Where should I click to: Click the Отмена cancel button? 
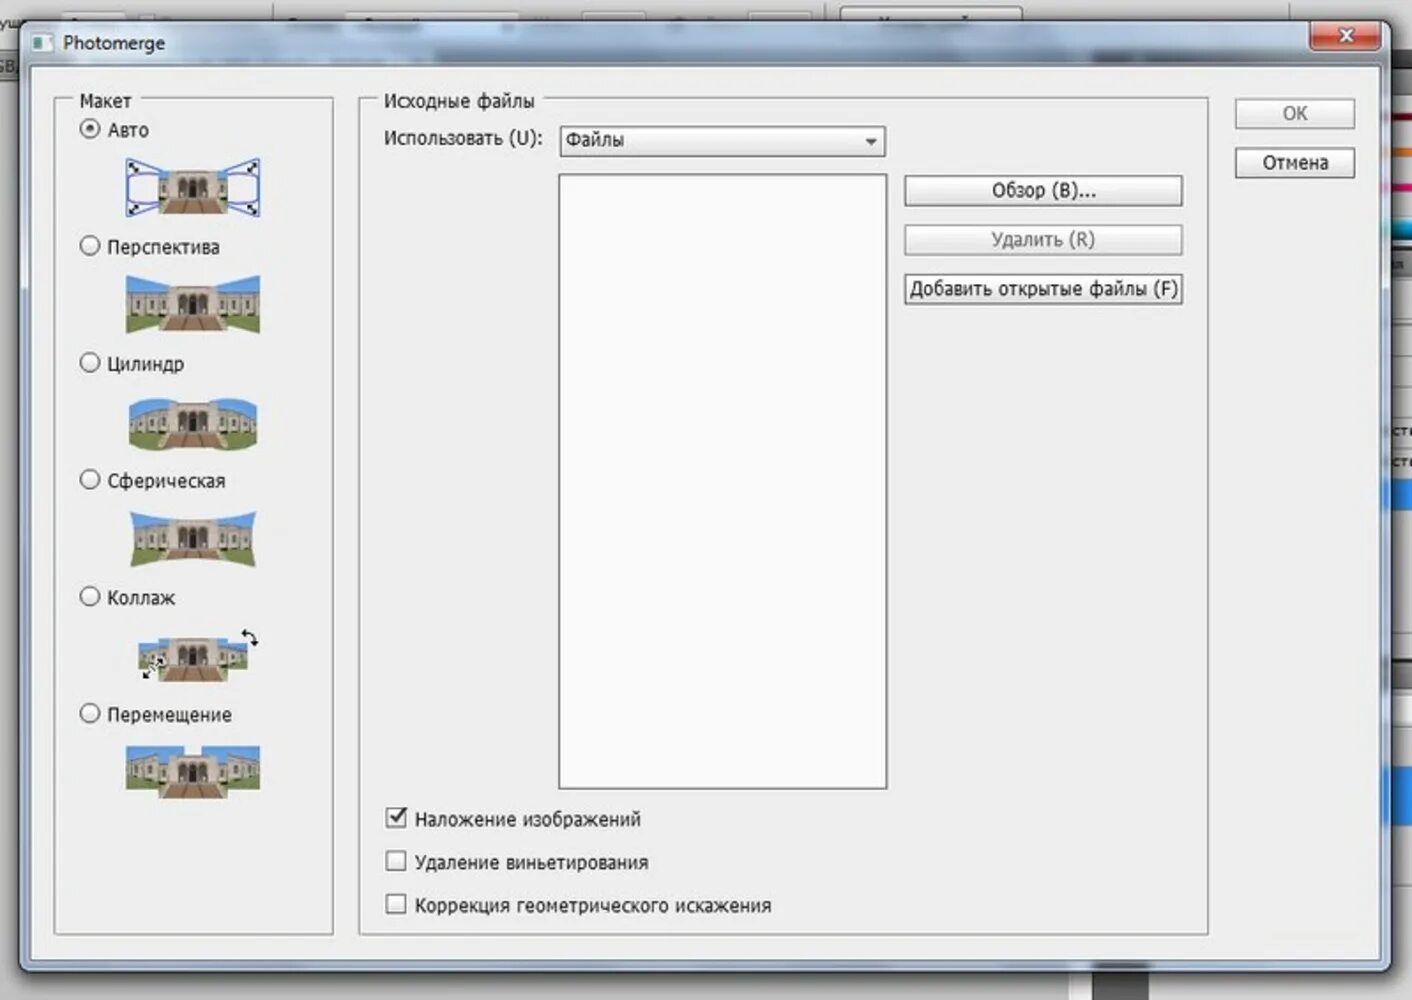[x=1295, y=163]
